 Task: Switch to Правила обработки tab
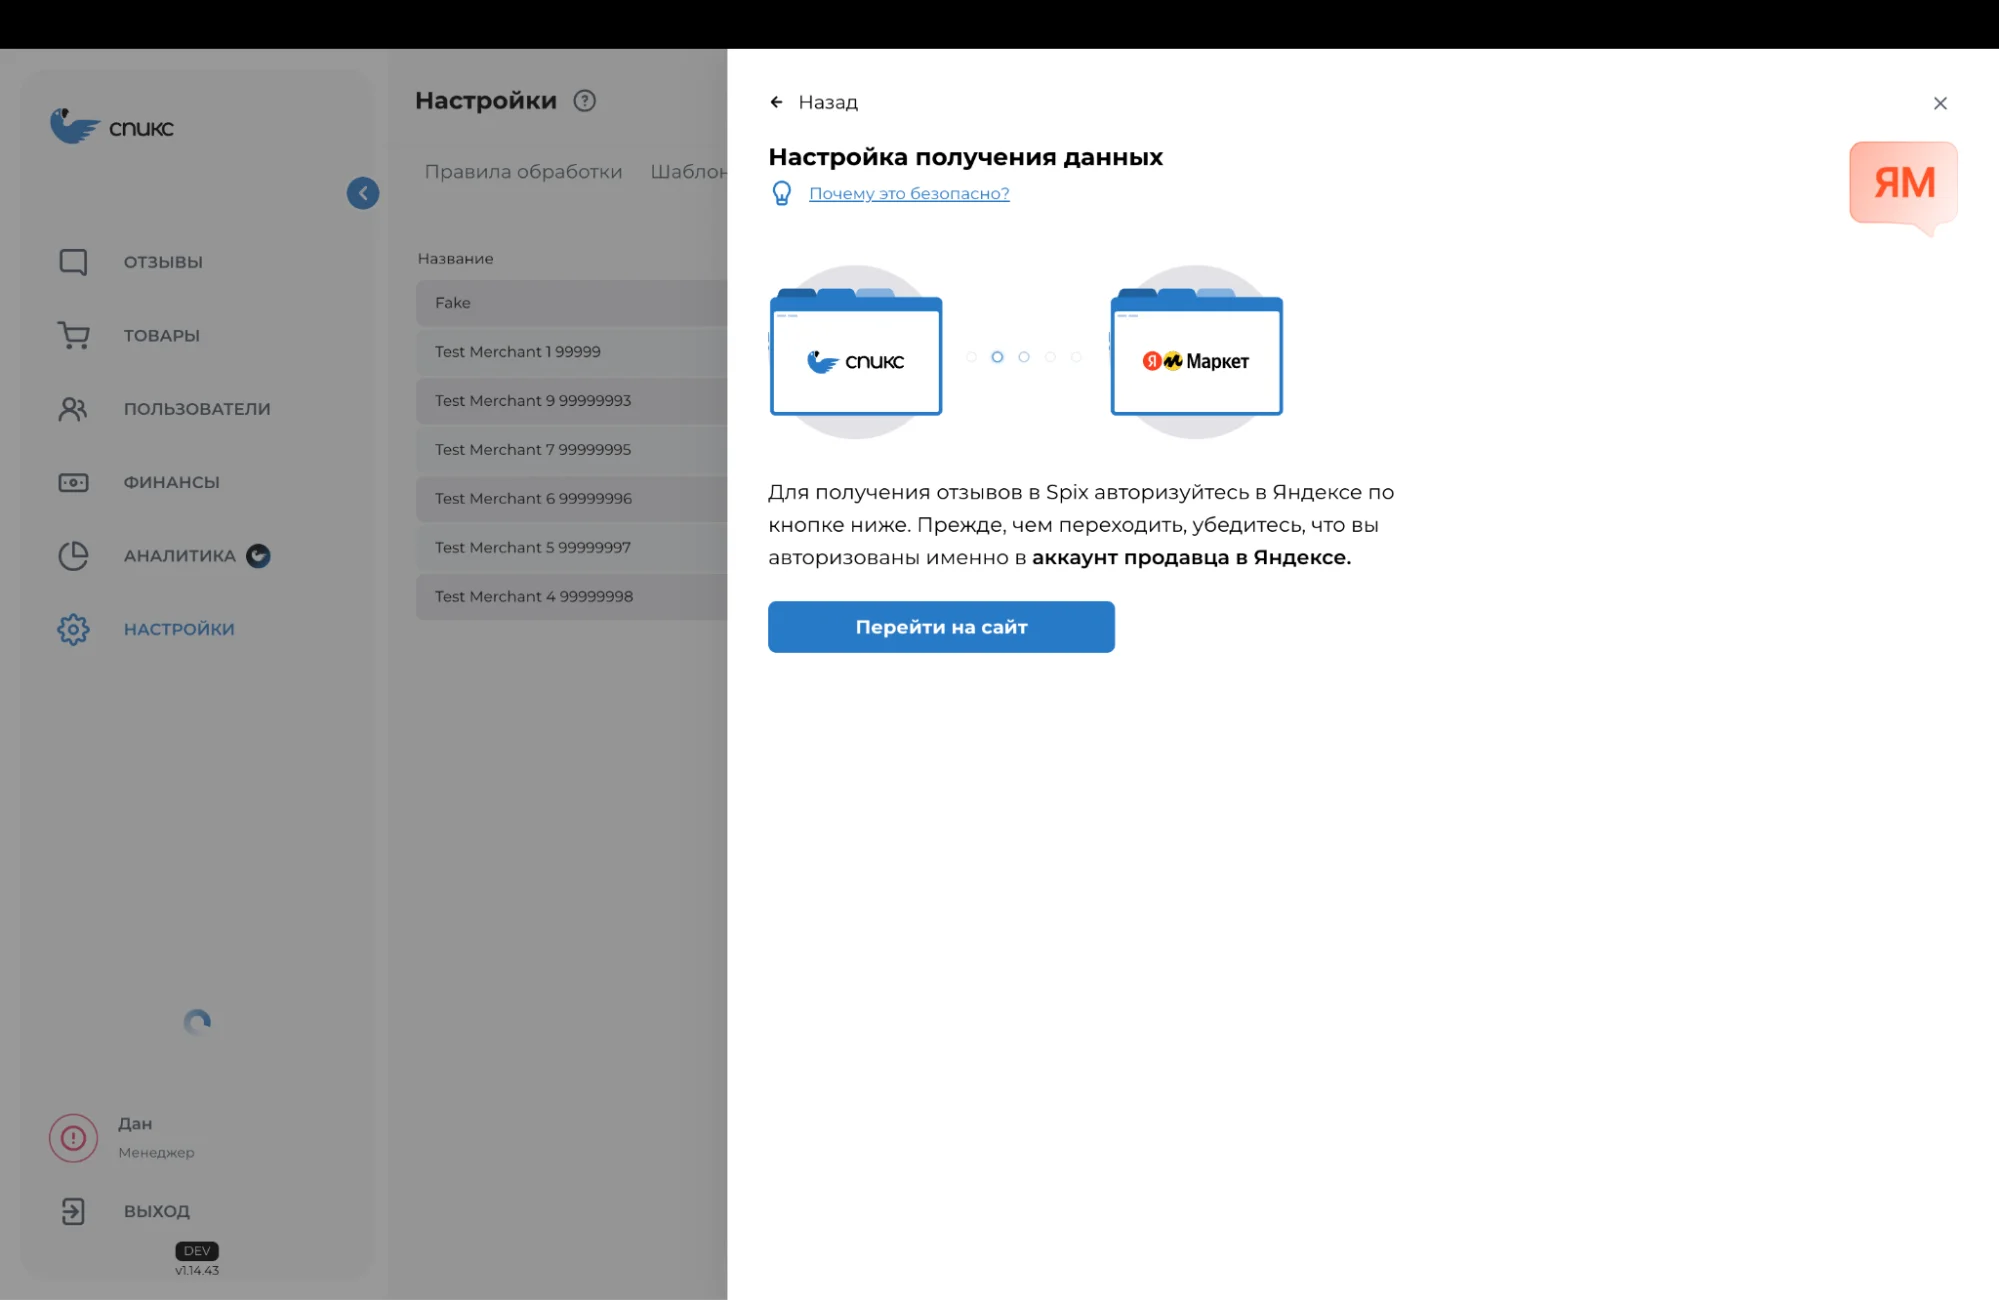(523, 171)
